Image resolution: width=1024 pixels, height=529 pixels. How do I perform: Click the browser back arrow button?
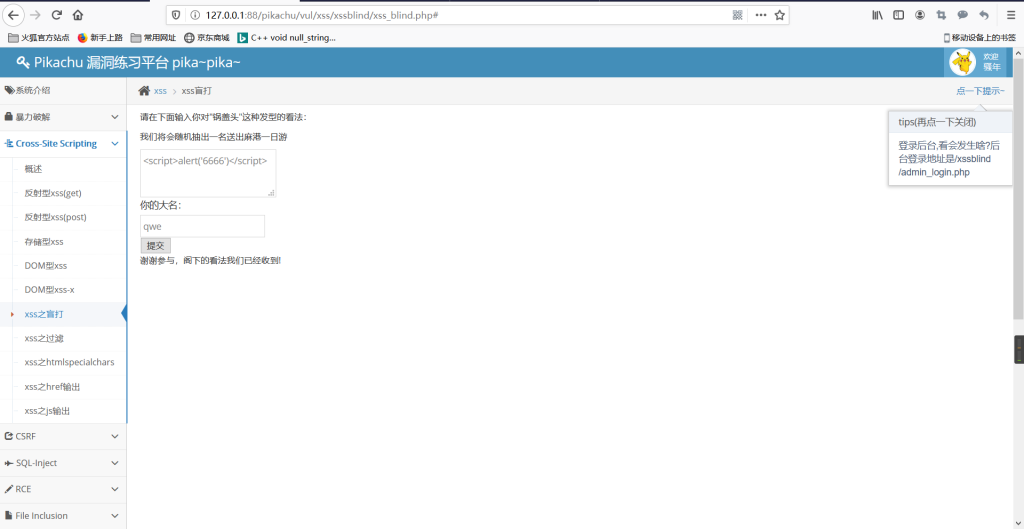tap(14, 15)
